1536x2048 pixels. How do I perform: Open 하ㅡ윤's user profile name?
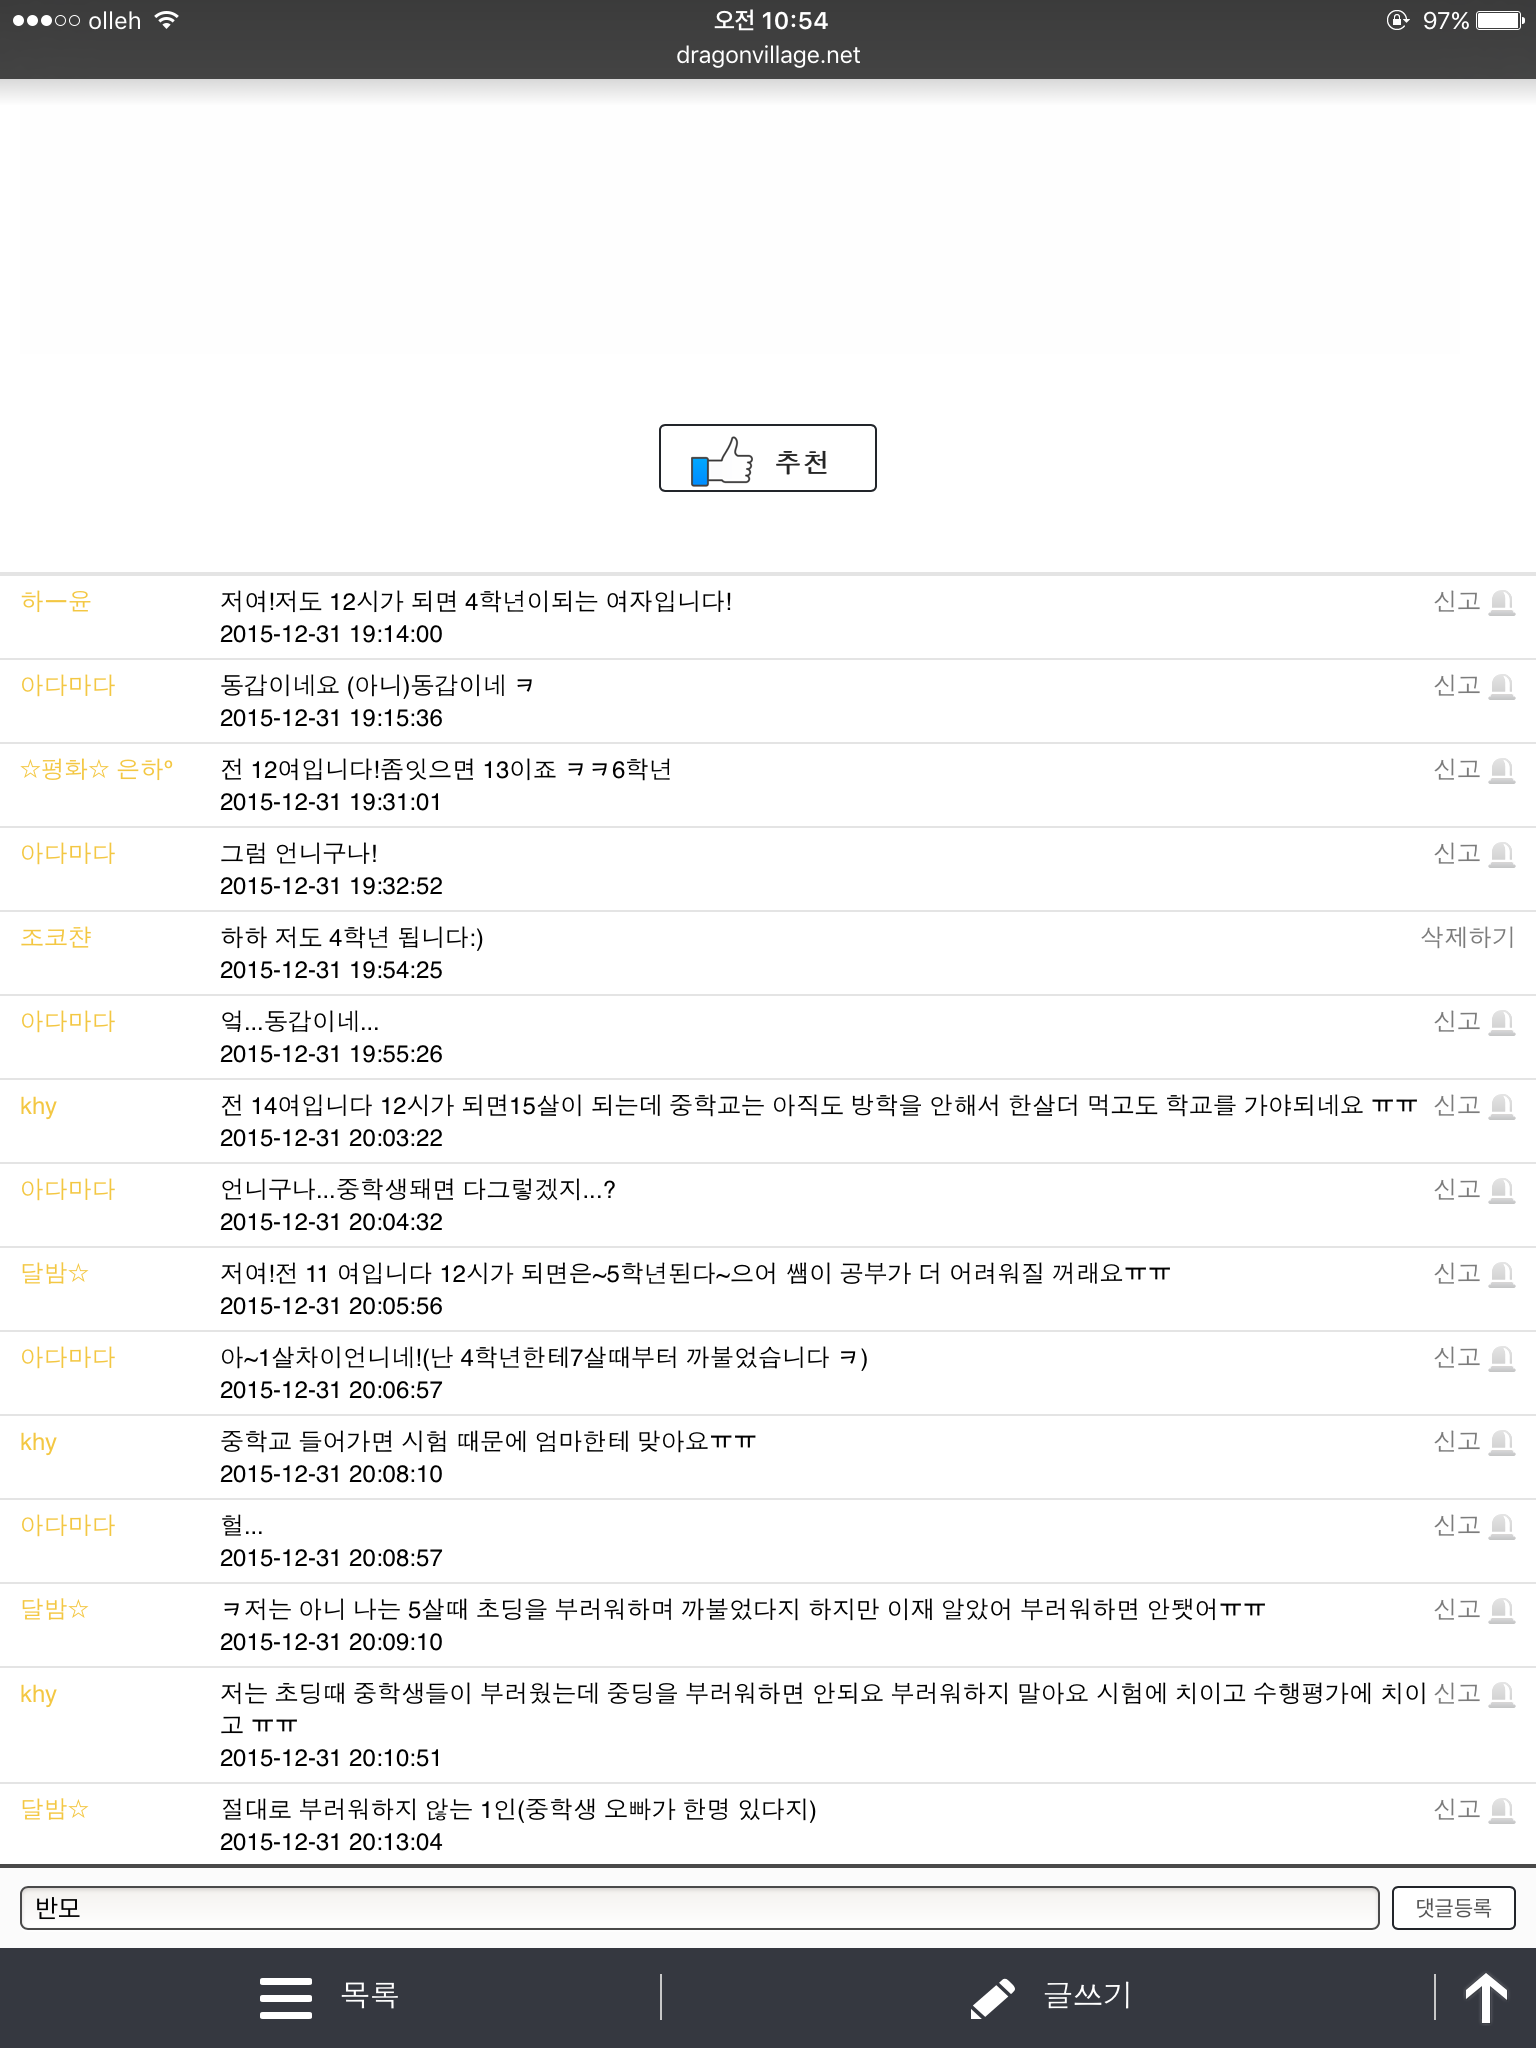(56, 601)
